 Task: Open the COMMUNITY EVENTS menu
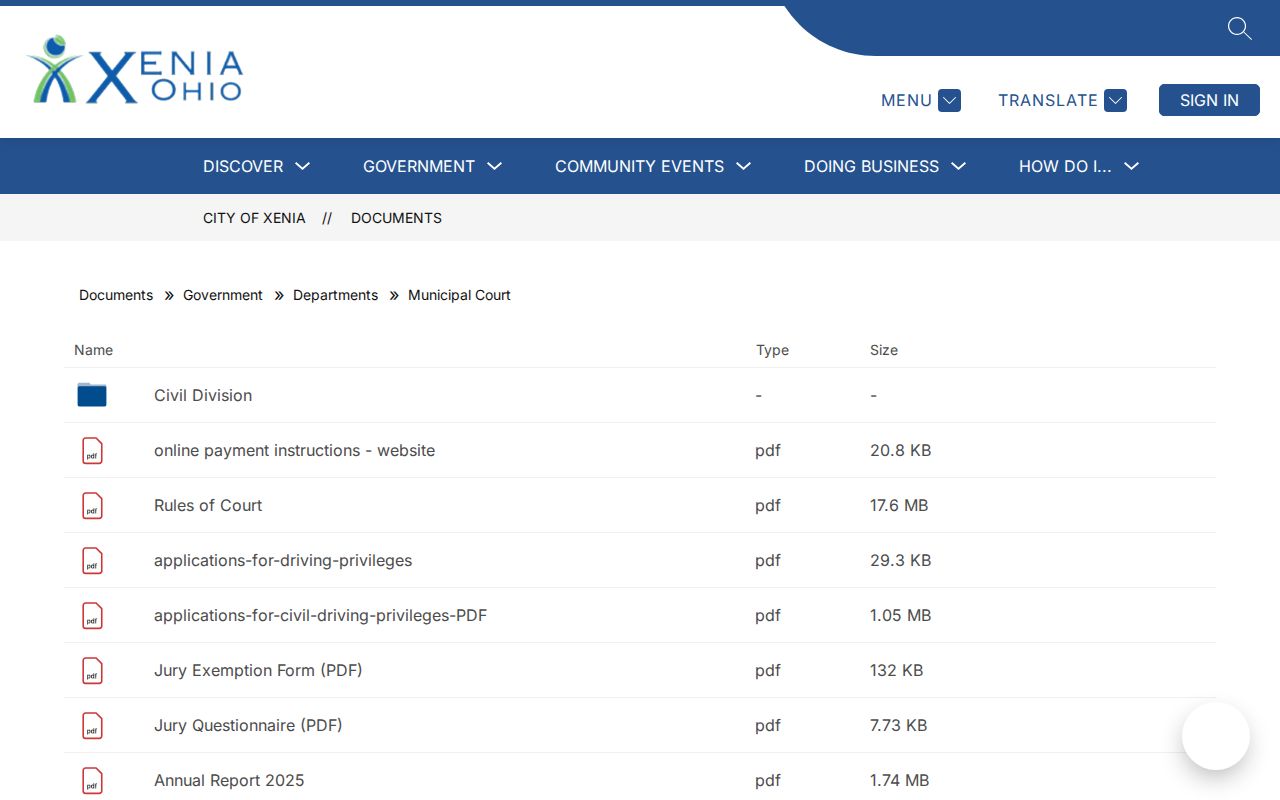[x=653, y=166]
